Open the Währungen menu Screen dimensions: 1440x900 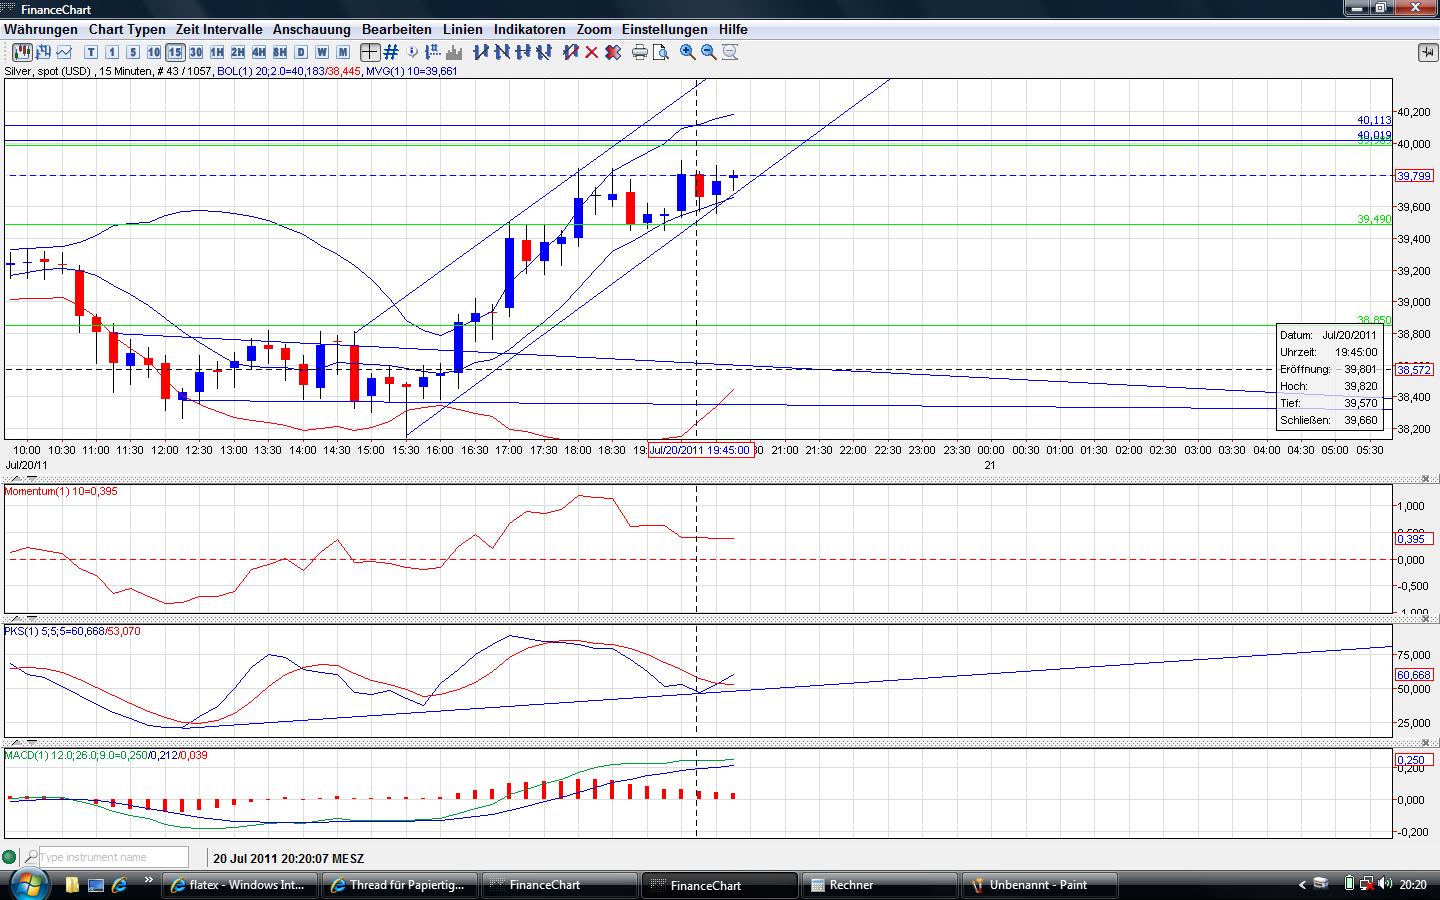[x=41, y=29]
